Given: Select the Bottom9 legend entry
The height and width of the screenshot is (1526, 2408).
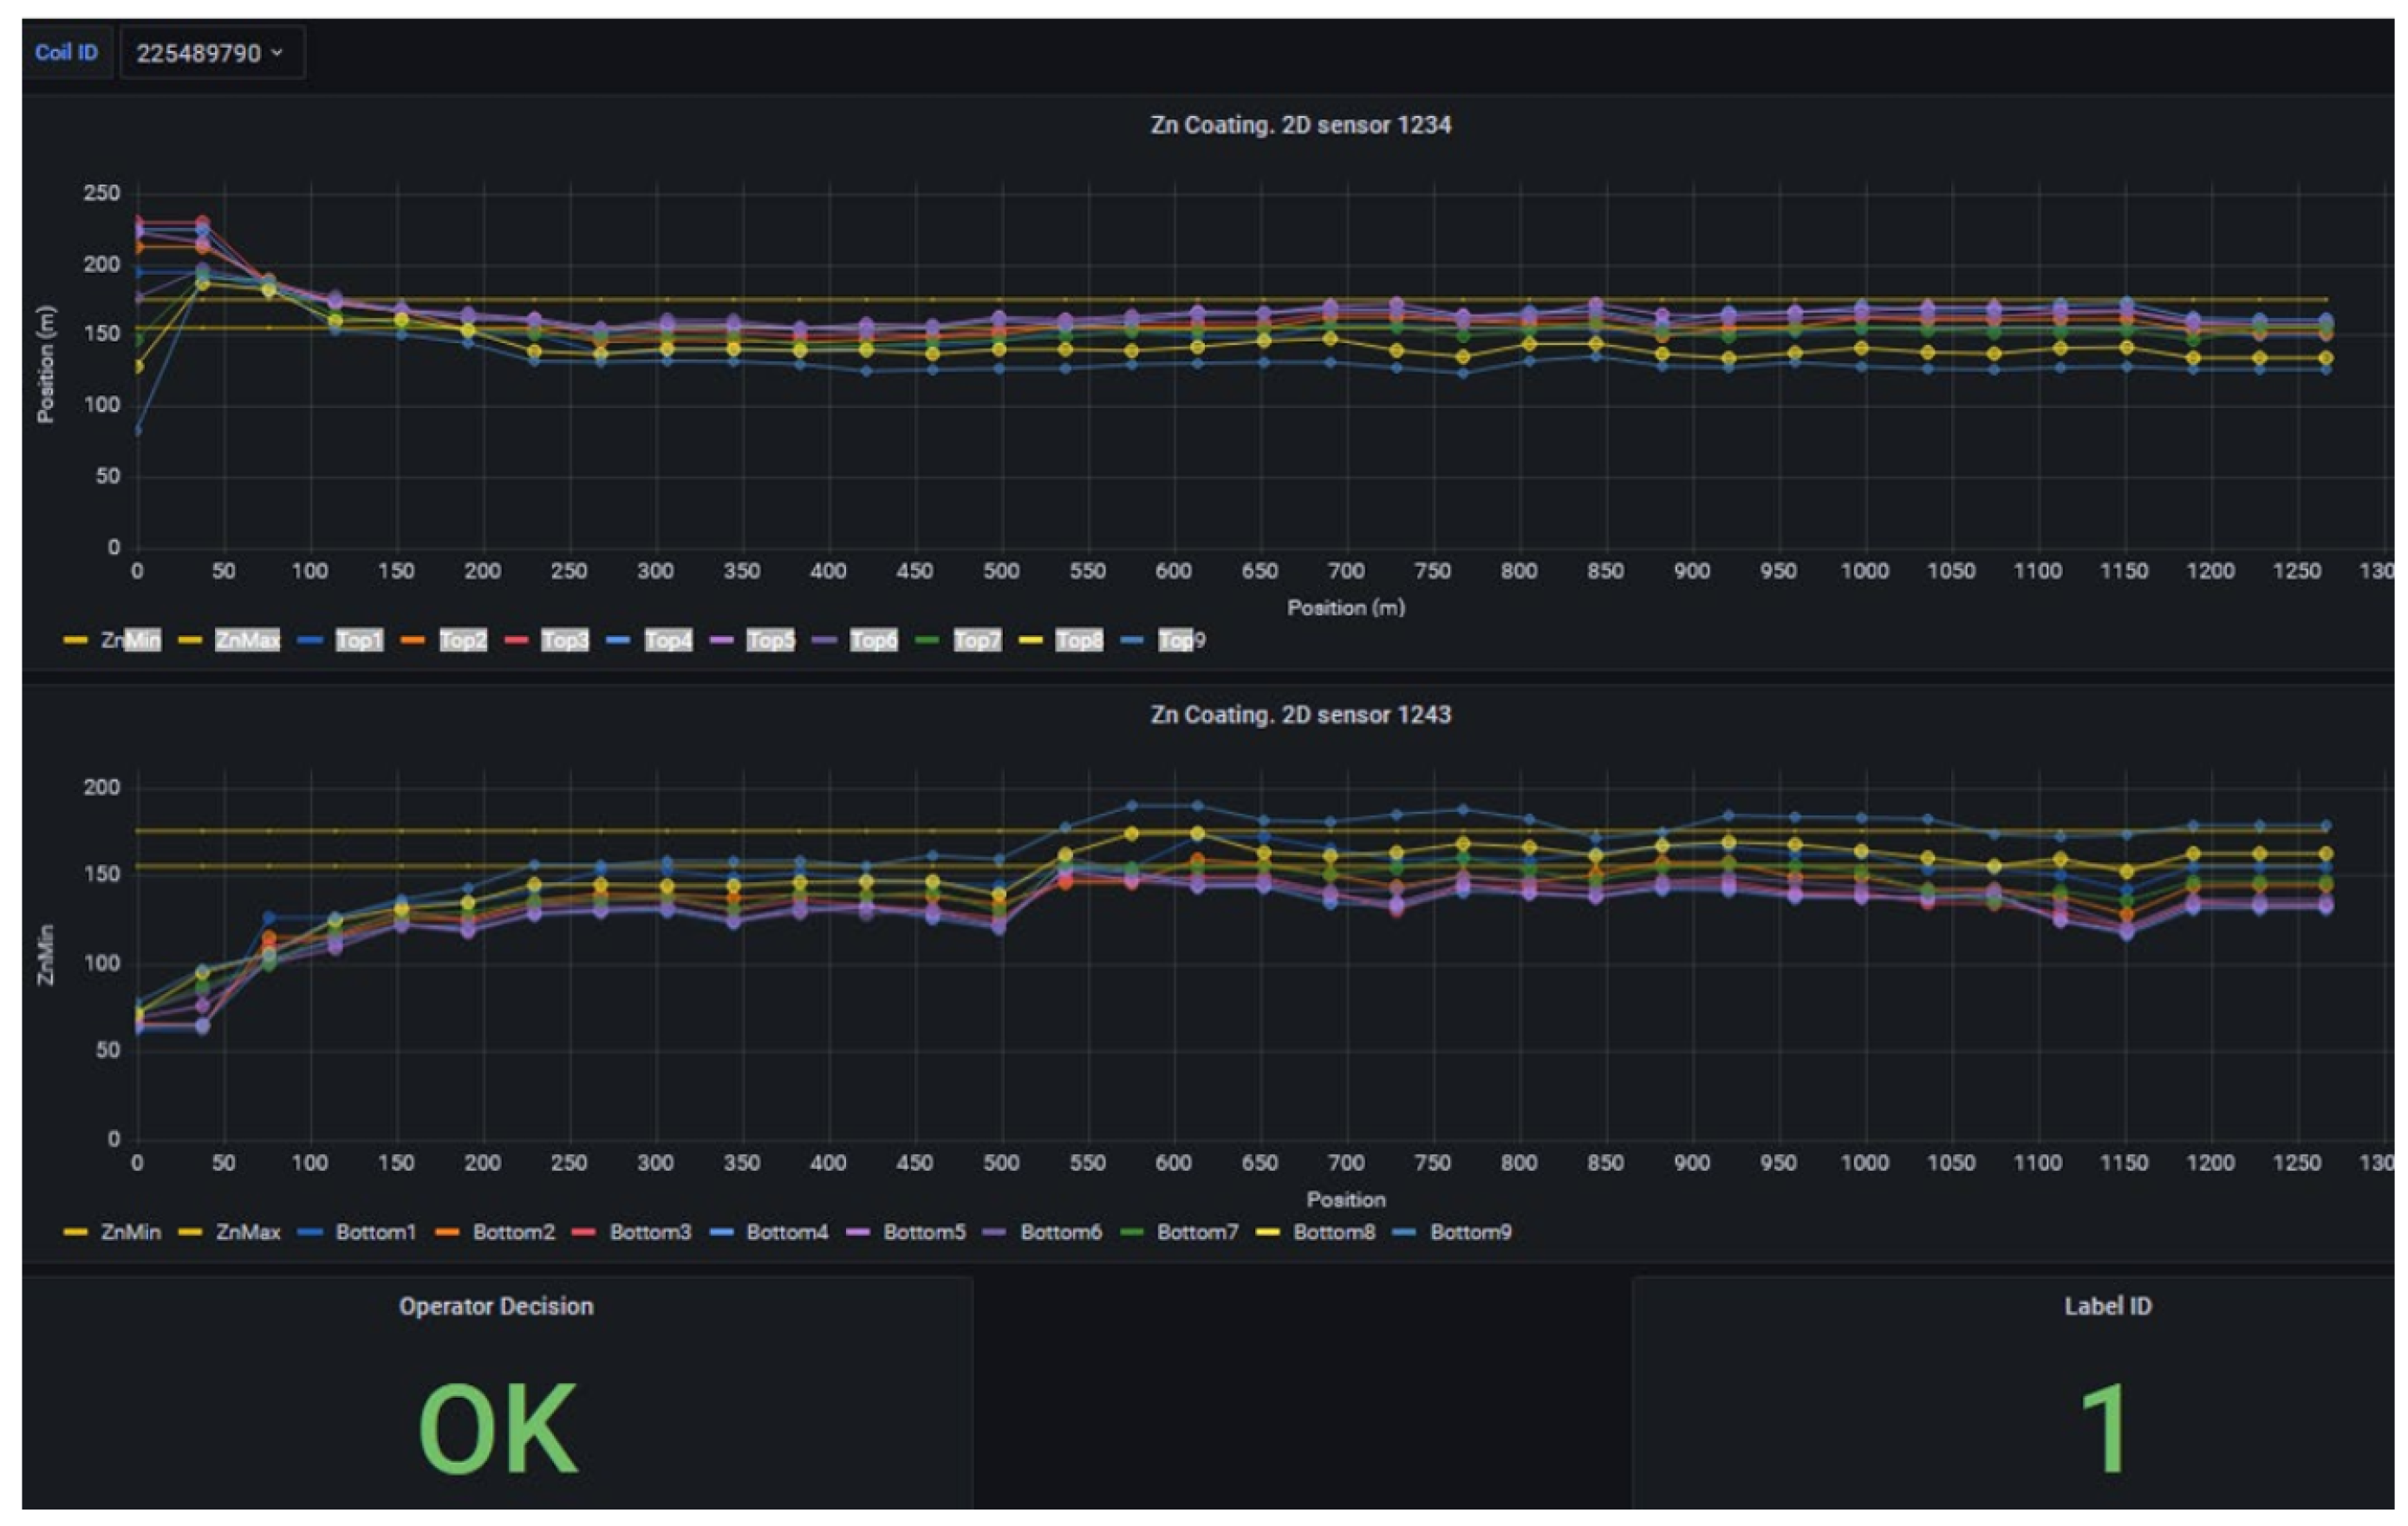Looking at the screenshot, I should 1470,1232.
